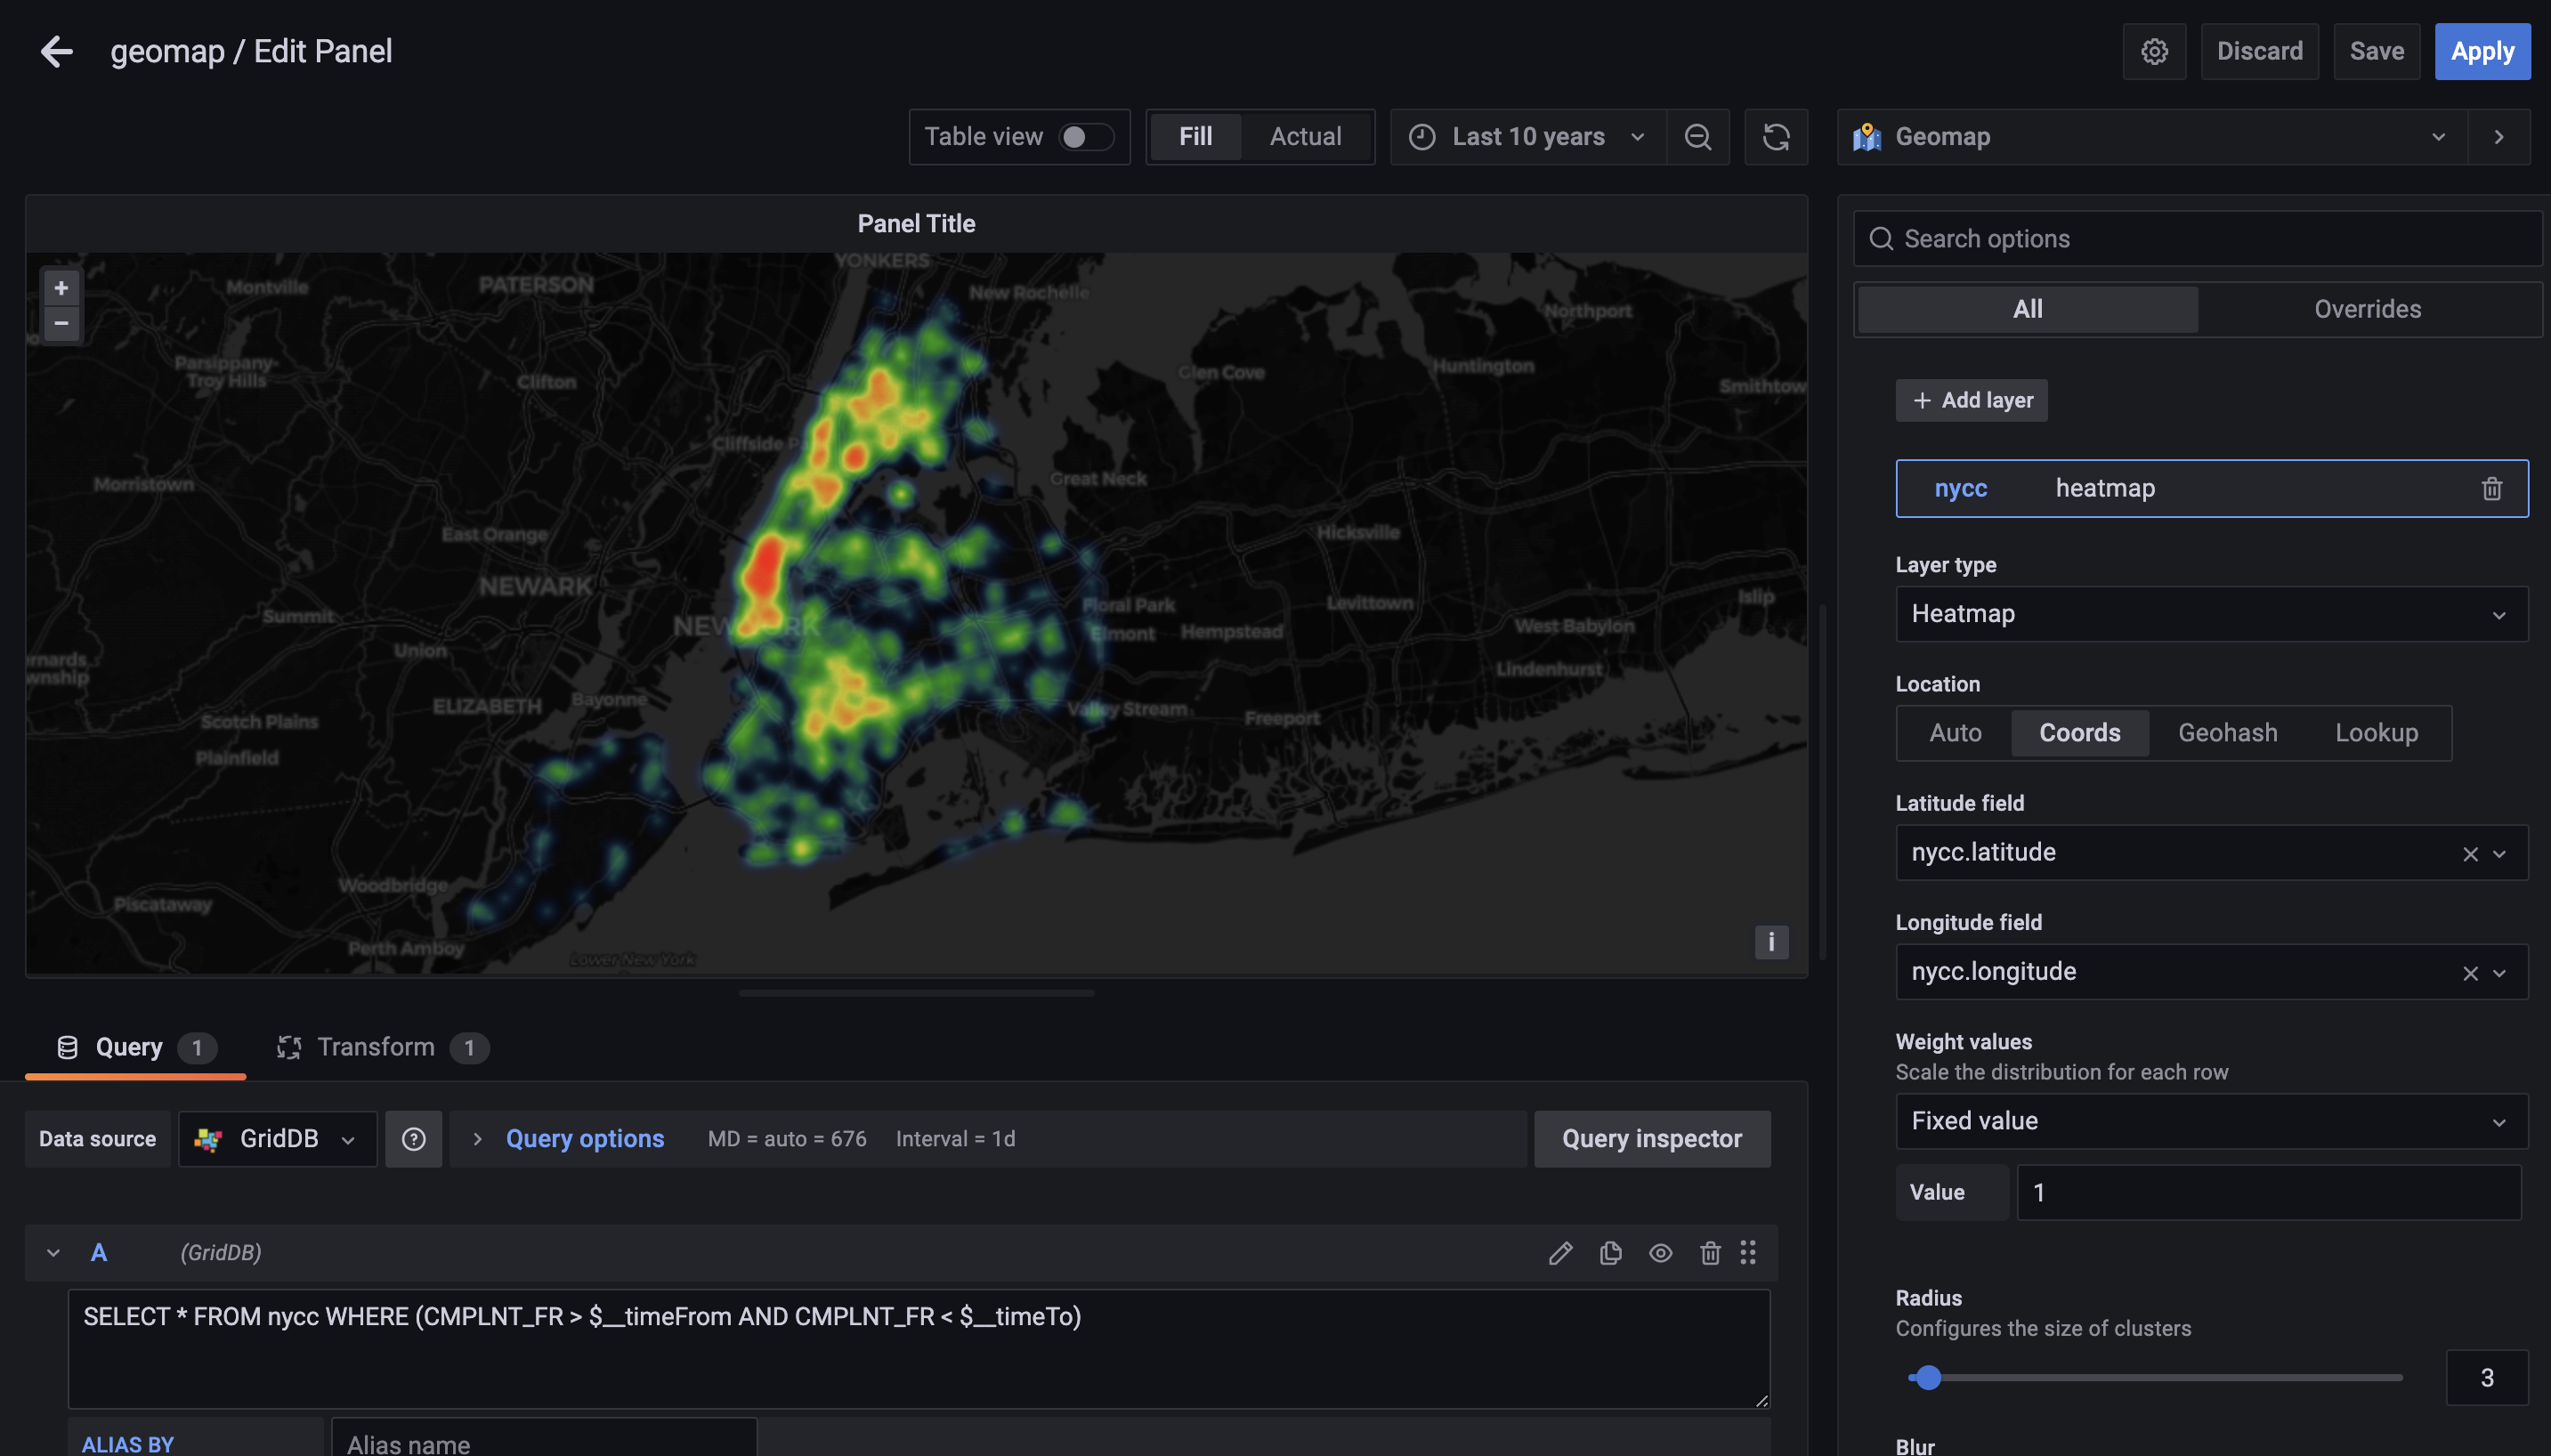Remove query A using trash icon
Image resolution: width=2551 pixels, height=1456 pixels.
coord(1709,1252)
